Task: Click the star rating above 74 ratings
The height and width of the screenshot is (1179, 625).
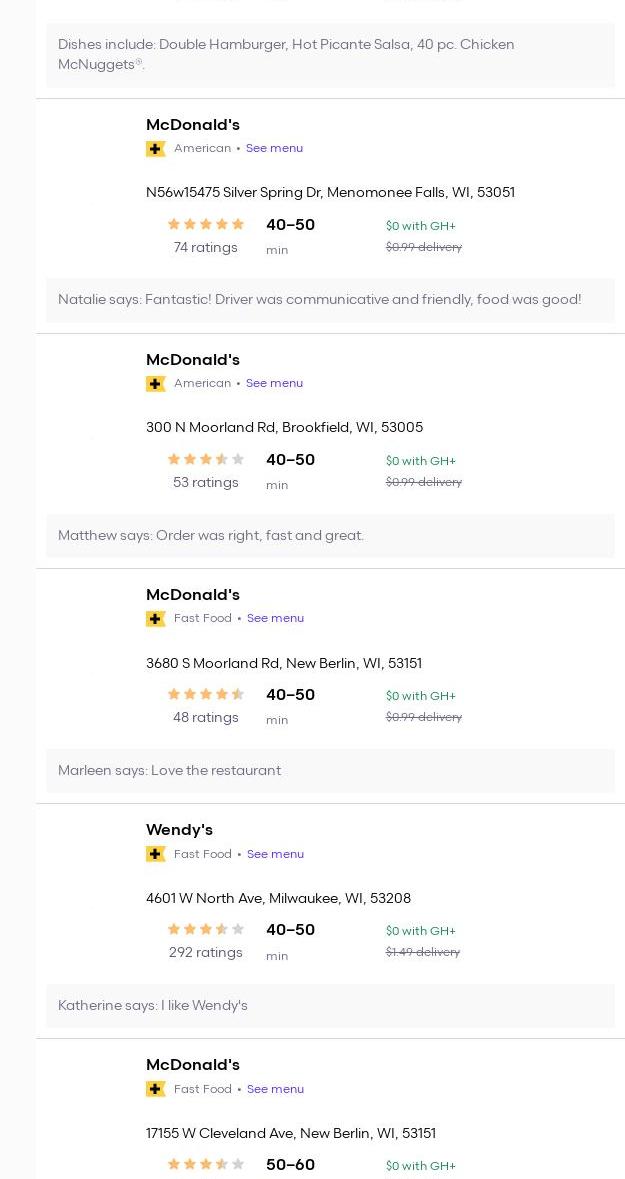Action: 206,225
